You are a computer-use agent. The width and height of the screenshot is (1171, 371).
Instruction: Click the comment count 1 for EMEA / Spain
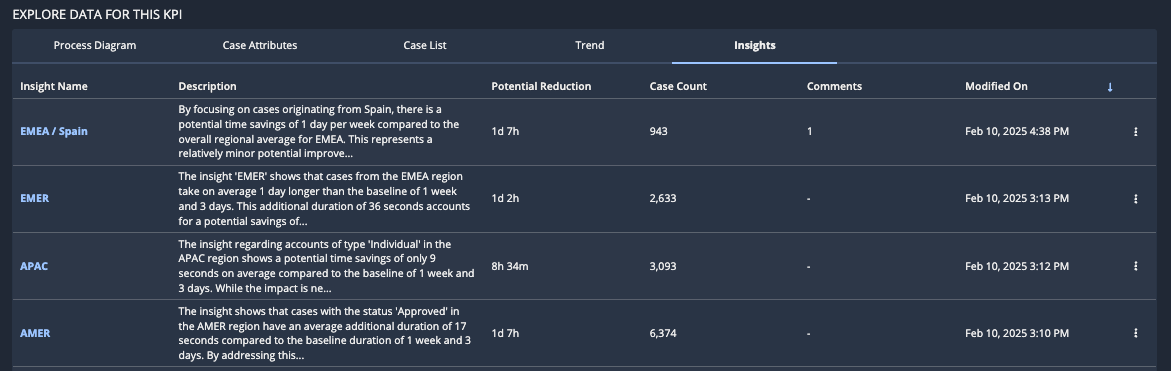(810, 131)
